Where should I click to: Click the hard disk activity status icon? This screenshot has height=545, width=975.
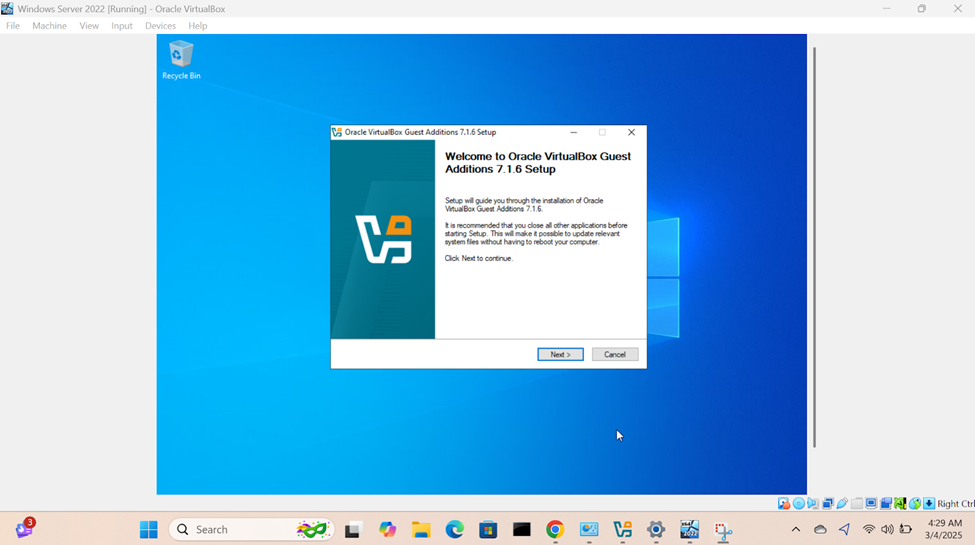(x=783, y=503)
